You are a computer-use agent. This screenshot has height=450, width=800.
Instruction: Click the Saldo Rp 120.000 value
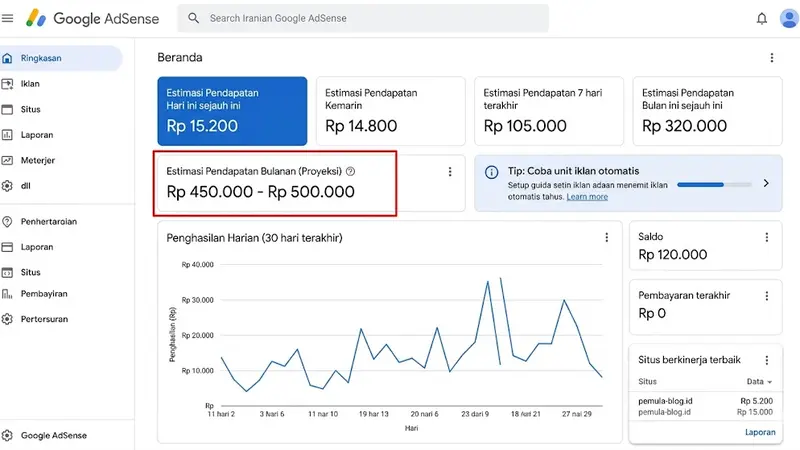coord(672,255)
